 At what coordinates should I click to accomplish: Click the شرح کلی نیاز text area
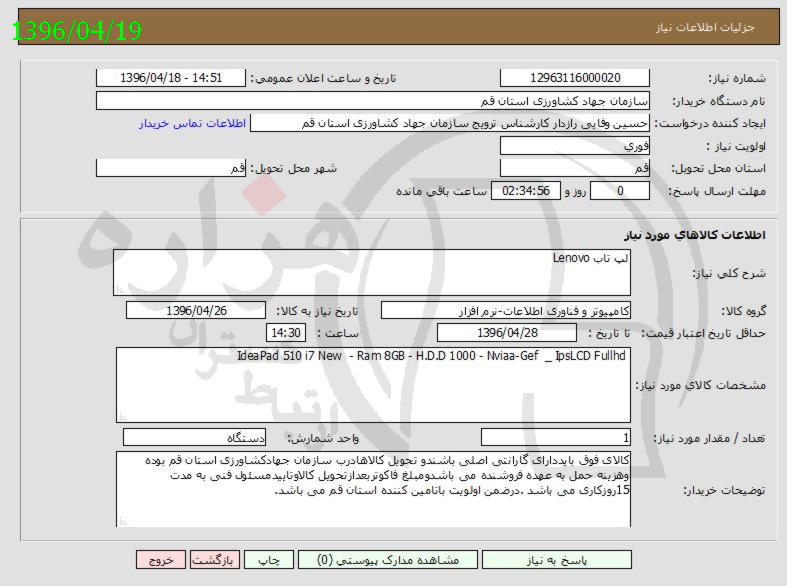[x=373, y=273]
